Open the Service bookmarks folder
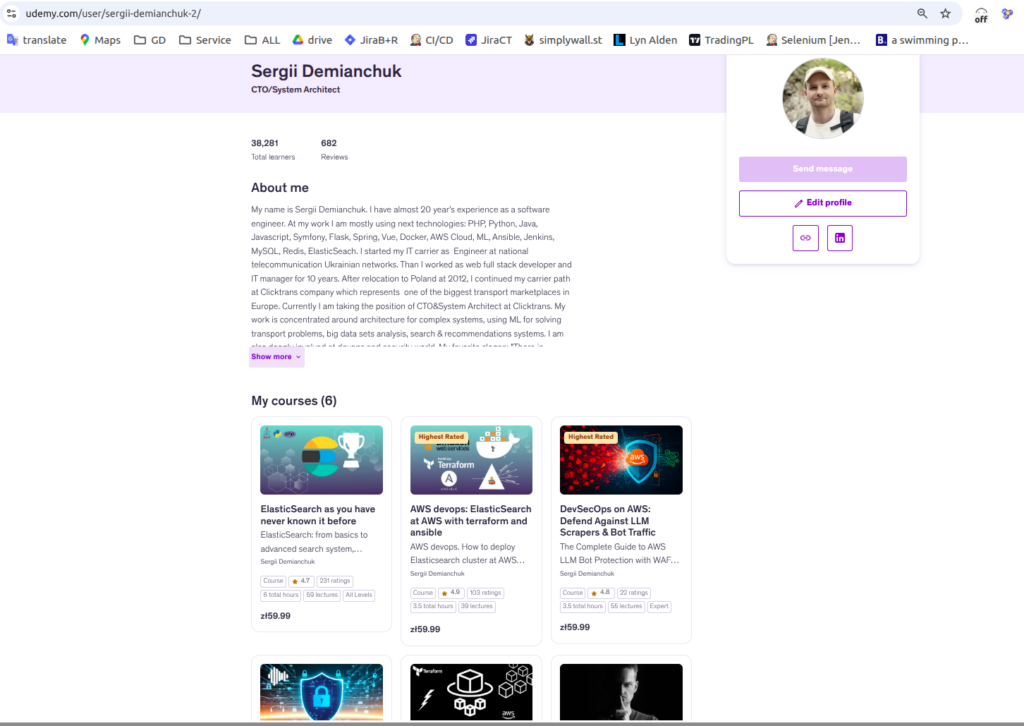The height and width of the screenshot is (726, 1024). [205, 40]
